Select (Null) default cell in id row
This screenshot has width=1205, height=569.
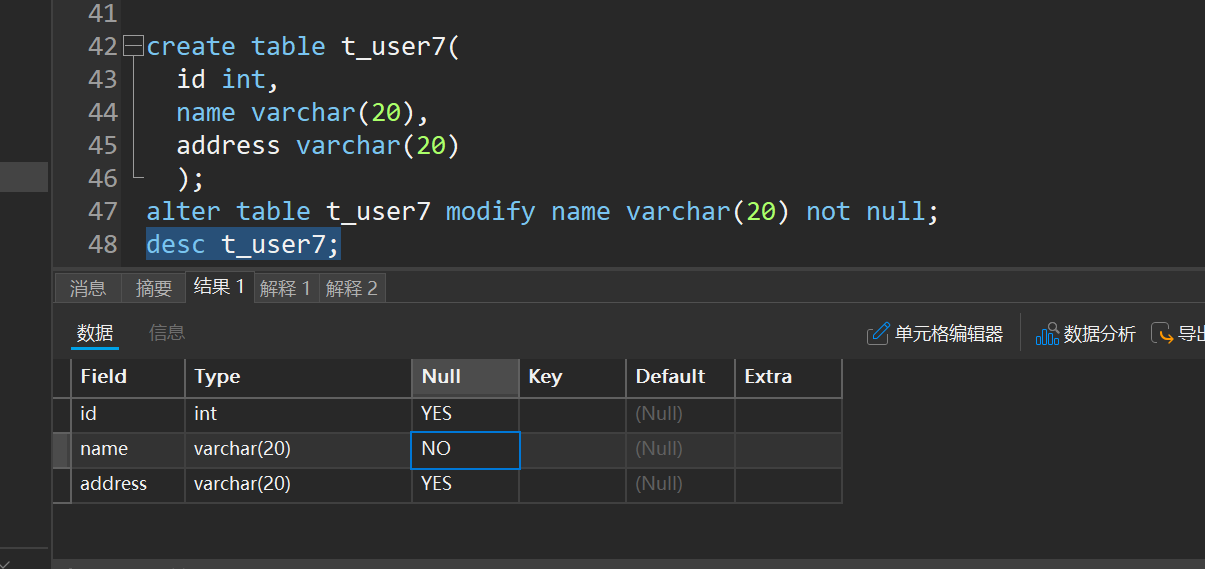tap(680, 414)
